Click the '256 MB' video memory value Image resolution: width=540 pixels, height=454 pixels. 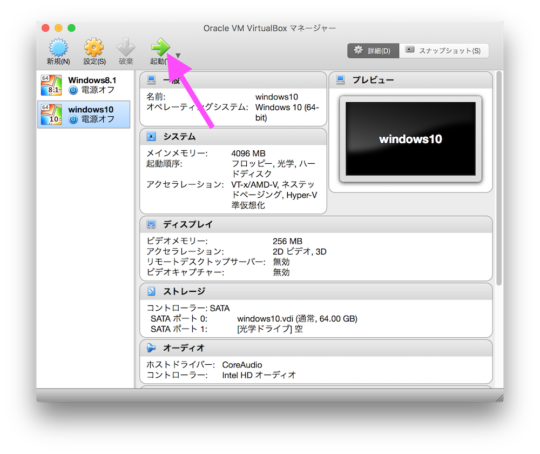pos(288,241)
